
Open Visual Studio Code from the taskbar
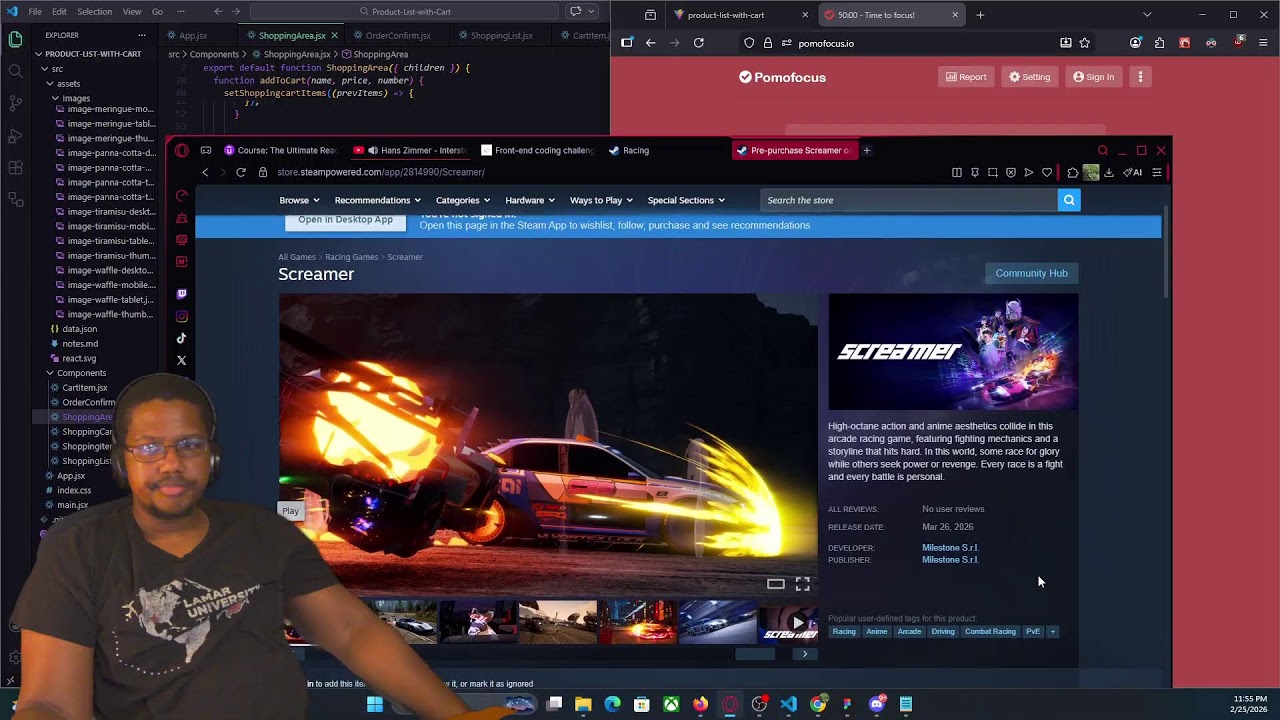tap(788, 704)
